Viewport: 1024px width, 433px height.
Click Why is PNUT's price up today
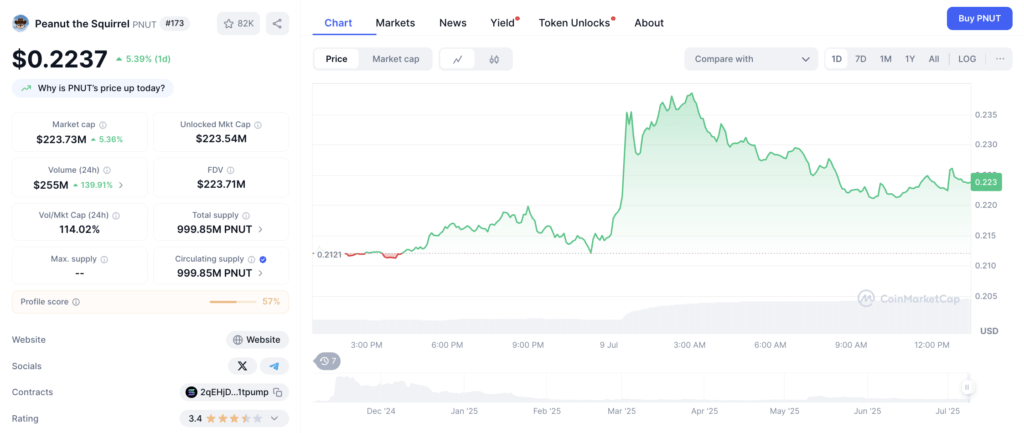(93, 88)
